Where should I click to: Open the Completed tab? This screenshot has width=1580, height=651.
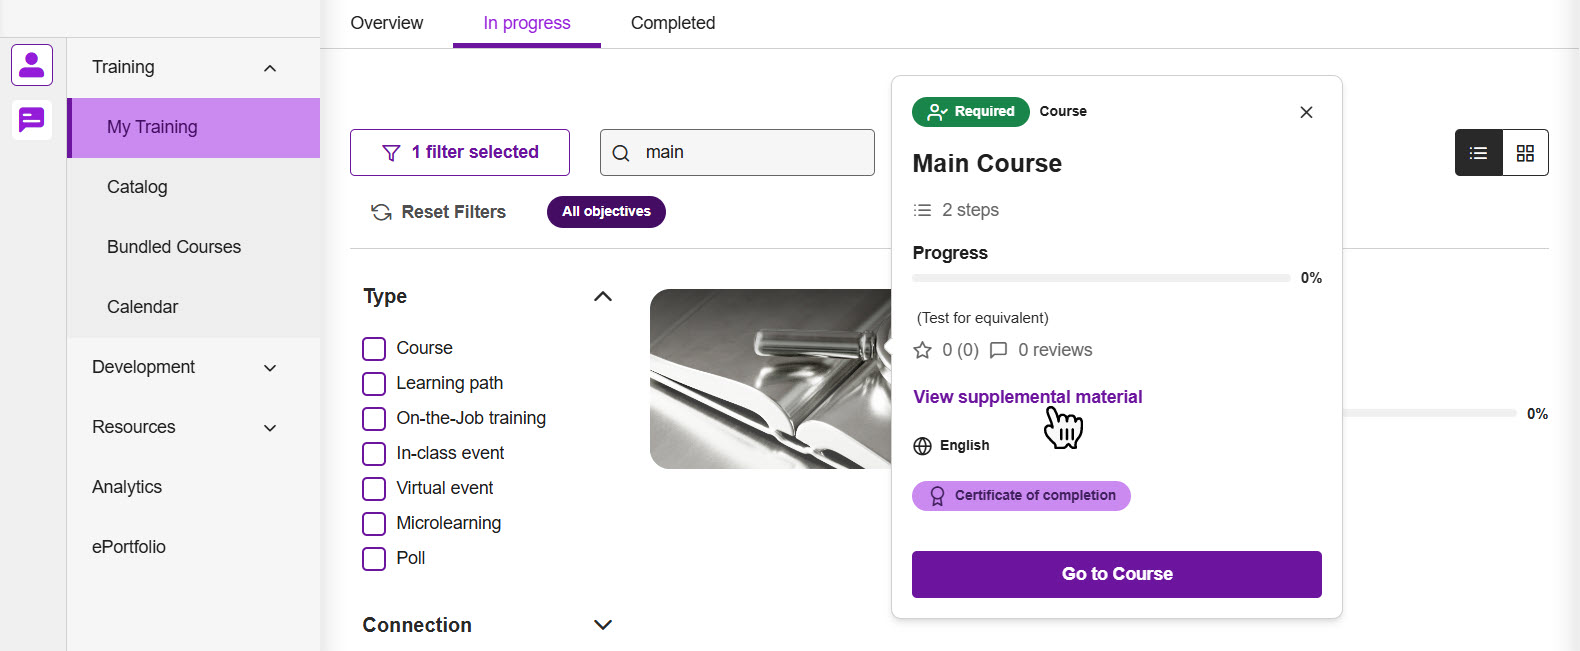[673, 23]
